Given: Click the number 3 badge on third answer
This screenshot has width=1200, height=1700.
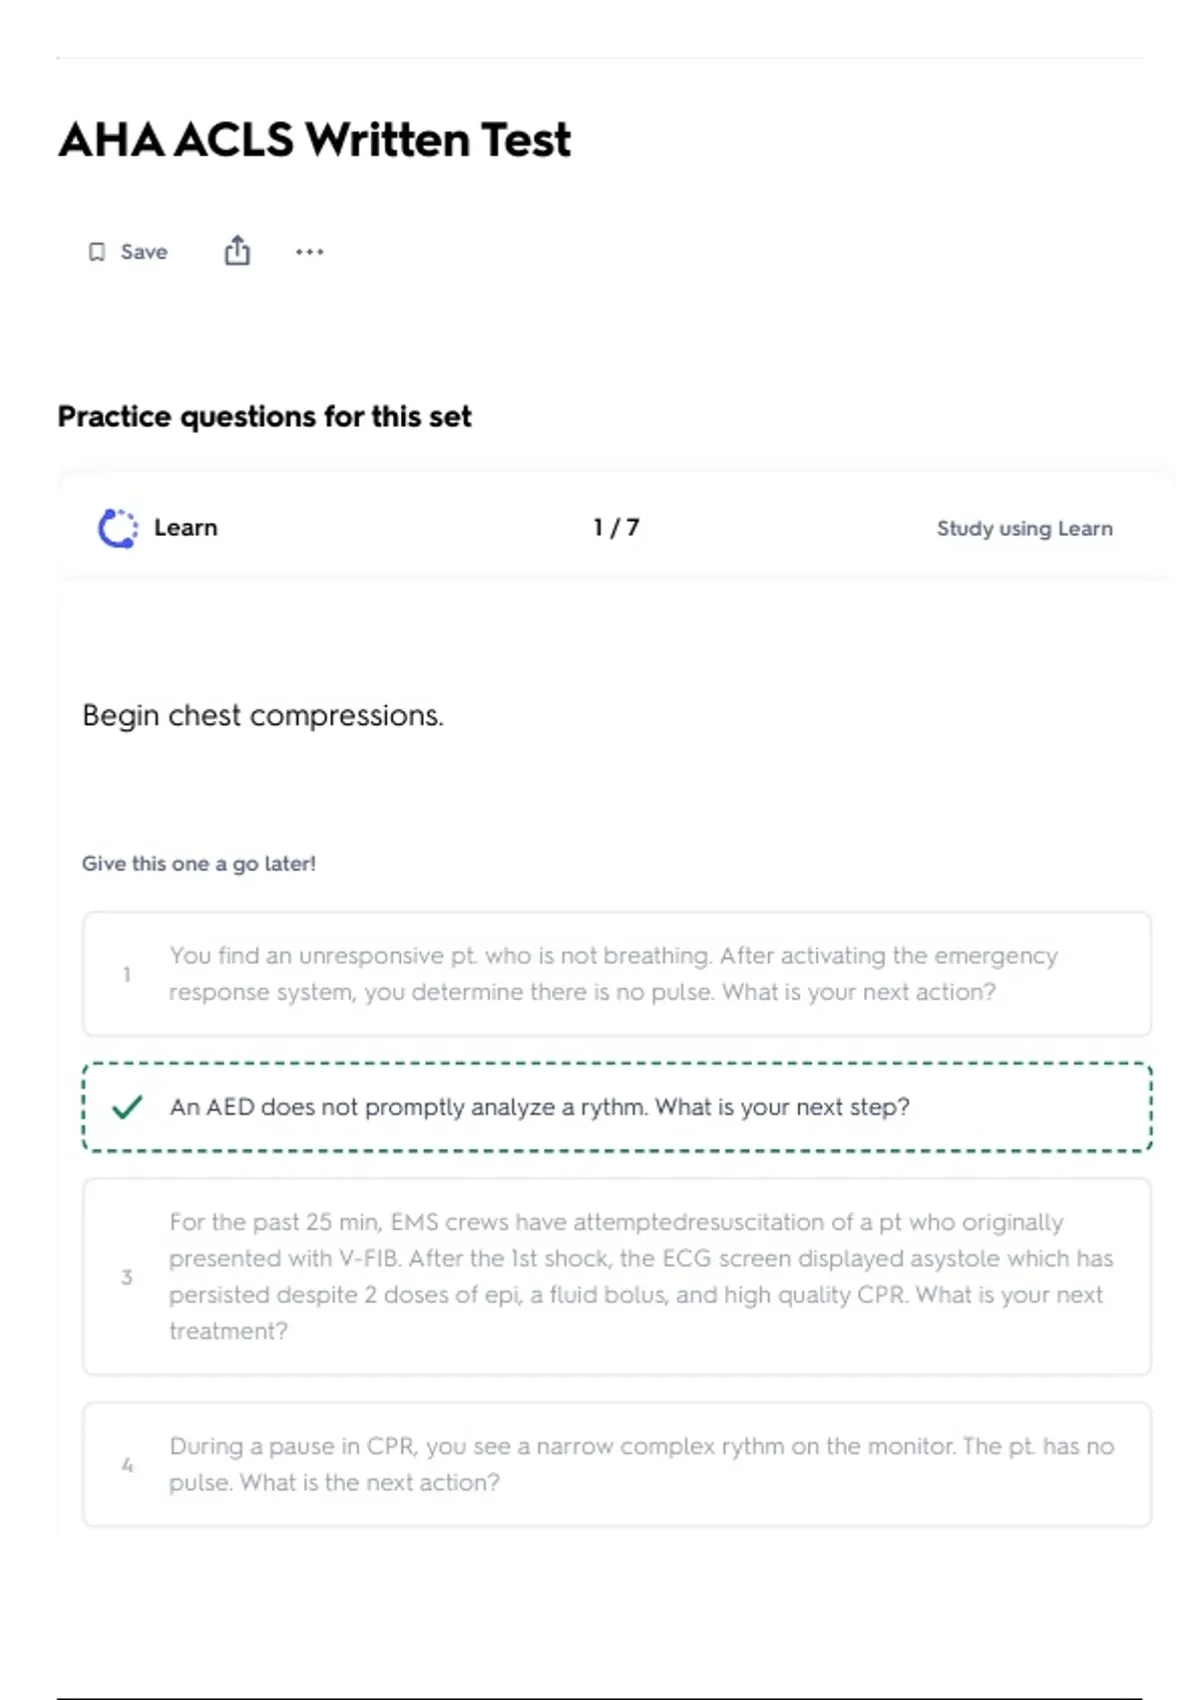Looking at the screenshot, I should 127,1277.
